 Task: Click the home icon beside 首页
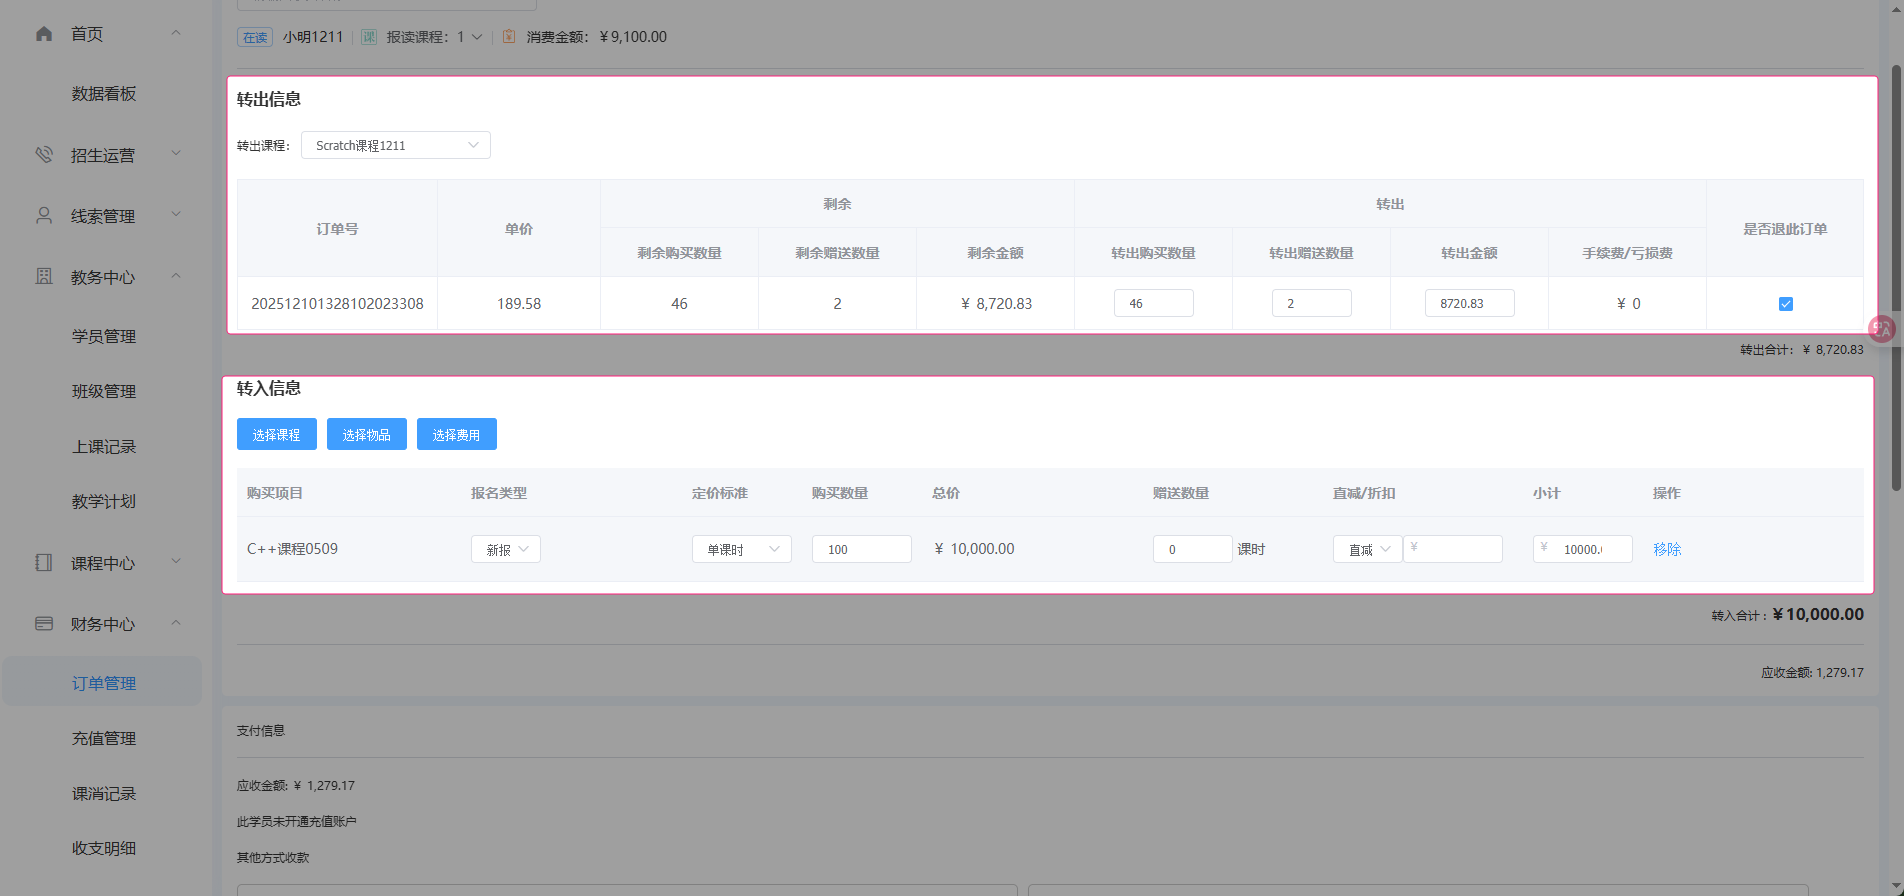click(44, 34)
